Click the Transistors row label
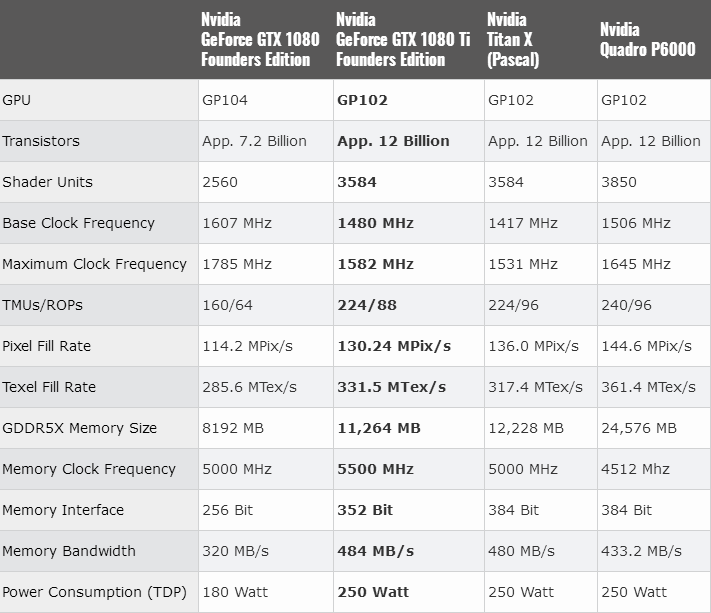 [x=41, y=141]
